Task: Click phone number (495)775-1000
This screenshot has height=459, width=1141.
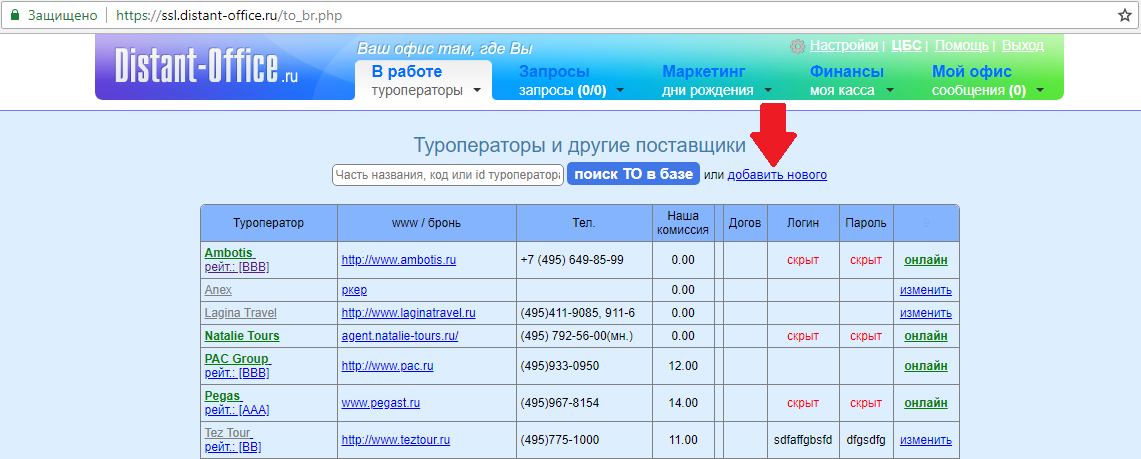Action: (560, 440)
